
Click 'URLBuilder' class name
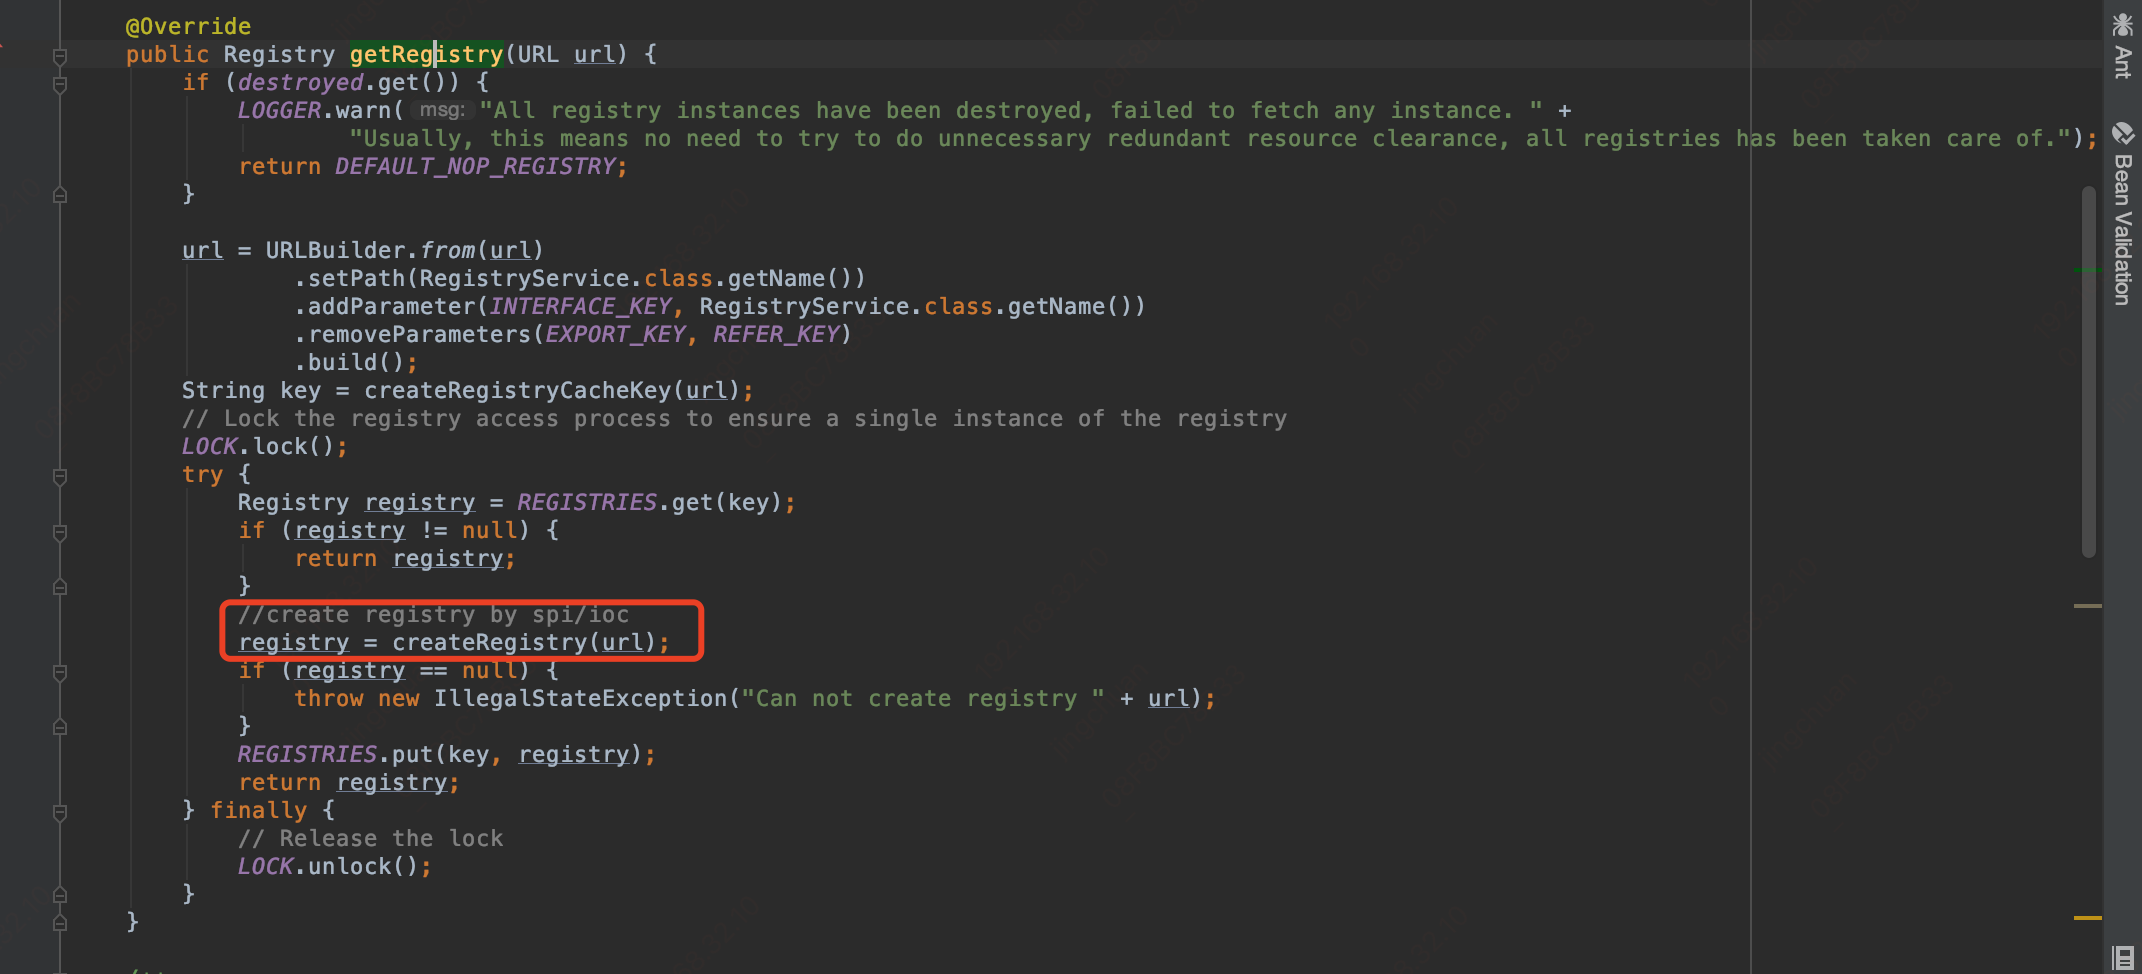click(335, 250)
